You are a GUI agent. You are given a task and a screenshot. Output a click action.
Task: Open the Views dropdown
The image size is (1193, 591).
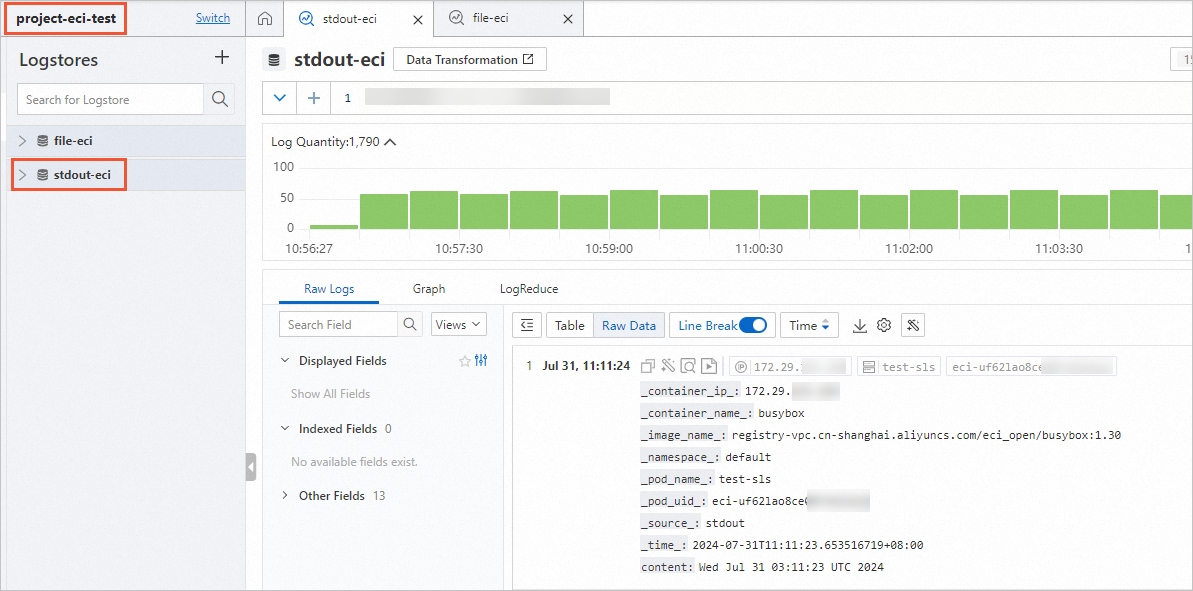[459, 325]
